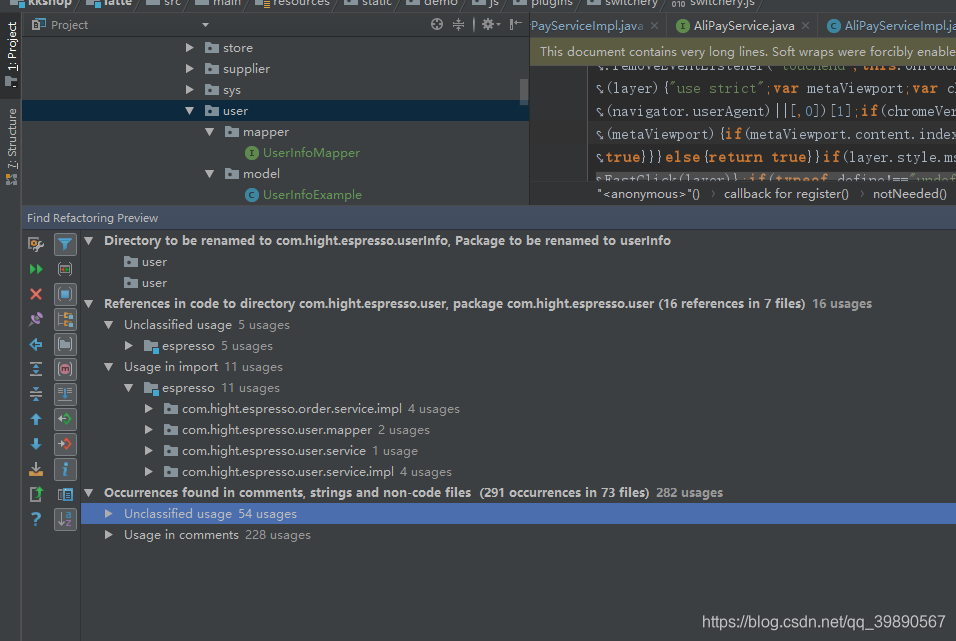Rerun the refactoring search

point(36,270)
